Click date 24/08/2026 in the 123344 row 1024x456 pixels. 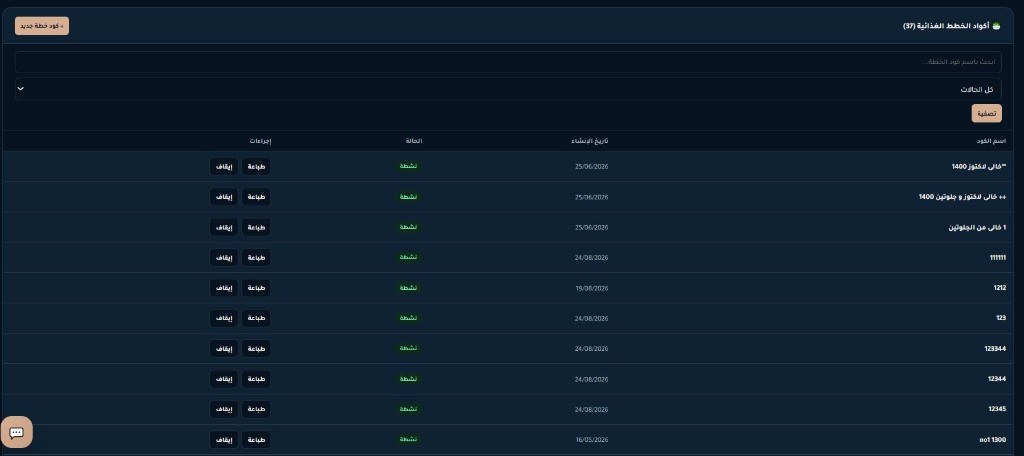point(592,349)
